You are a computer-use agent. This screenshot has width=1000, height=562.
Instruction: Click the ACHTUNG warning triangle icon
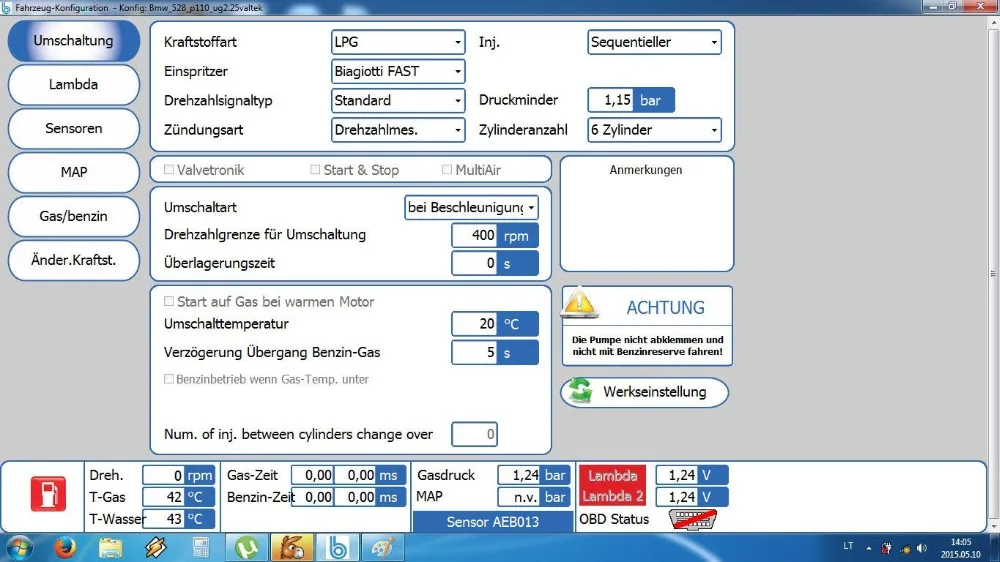tap(579, 302)
